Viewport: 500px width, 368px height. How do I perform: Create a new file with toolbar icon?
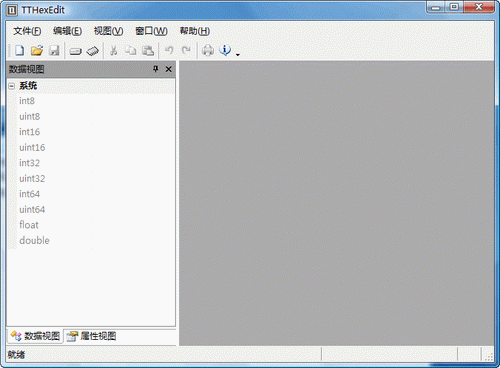19,50
